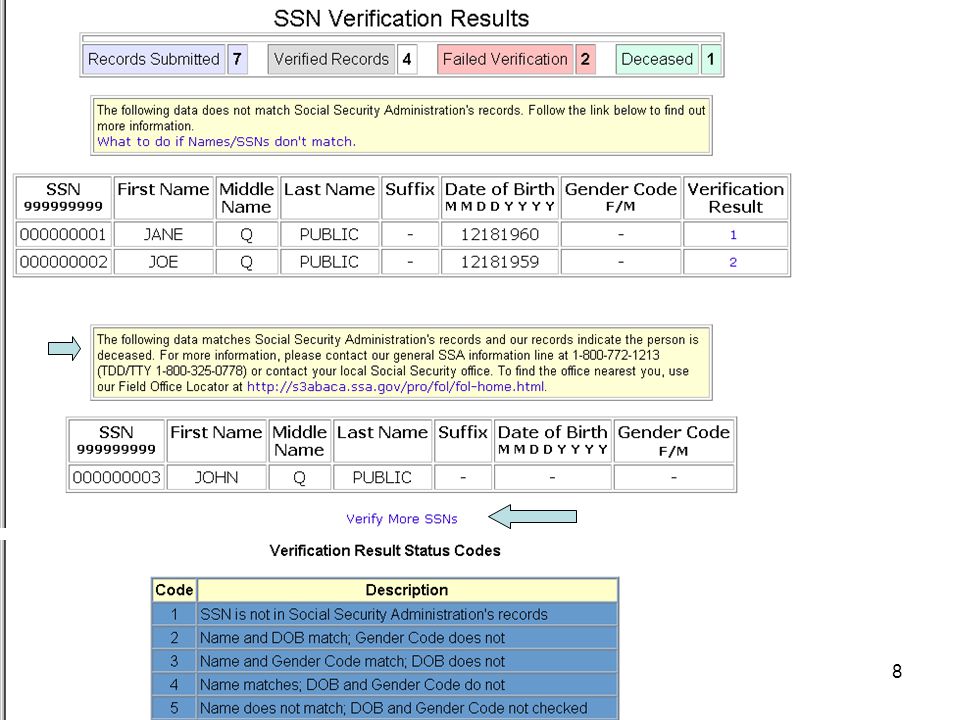Open verification result code 2 for Joe

coord(733,262)
